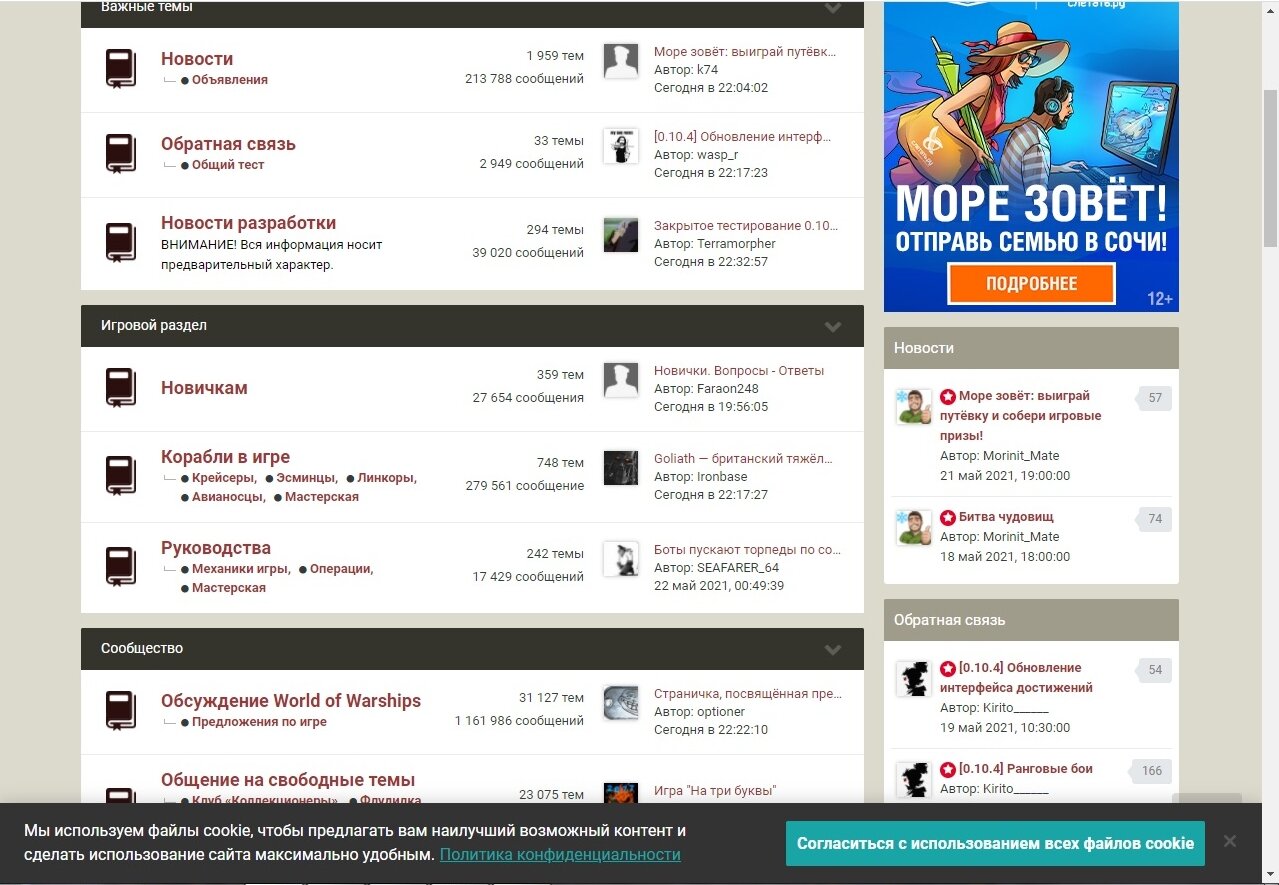Go to the Линкоры subforum
The width and height of the screenshot is (1279, 885).
click(385, 478)
